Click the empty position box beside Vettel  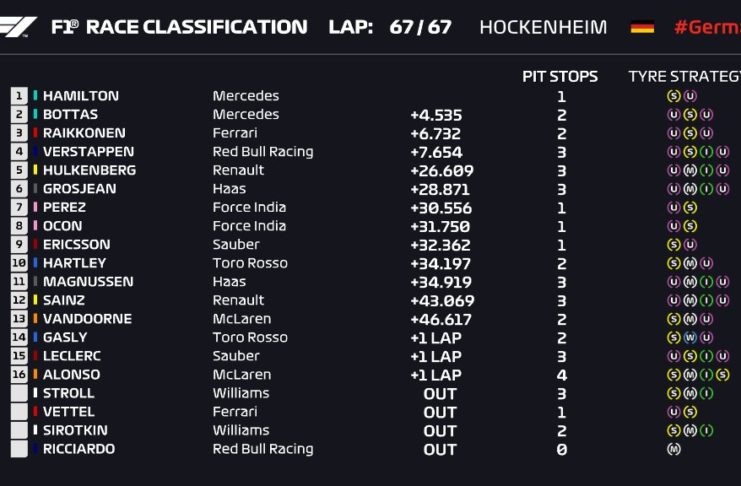click(x=19, y=412)
